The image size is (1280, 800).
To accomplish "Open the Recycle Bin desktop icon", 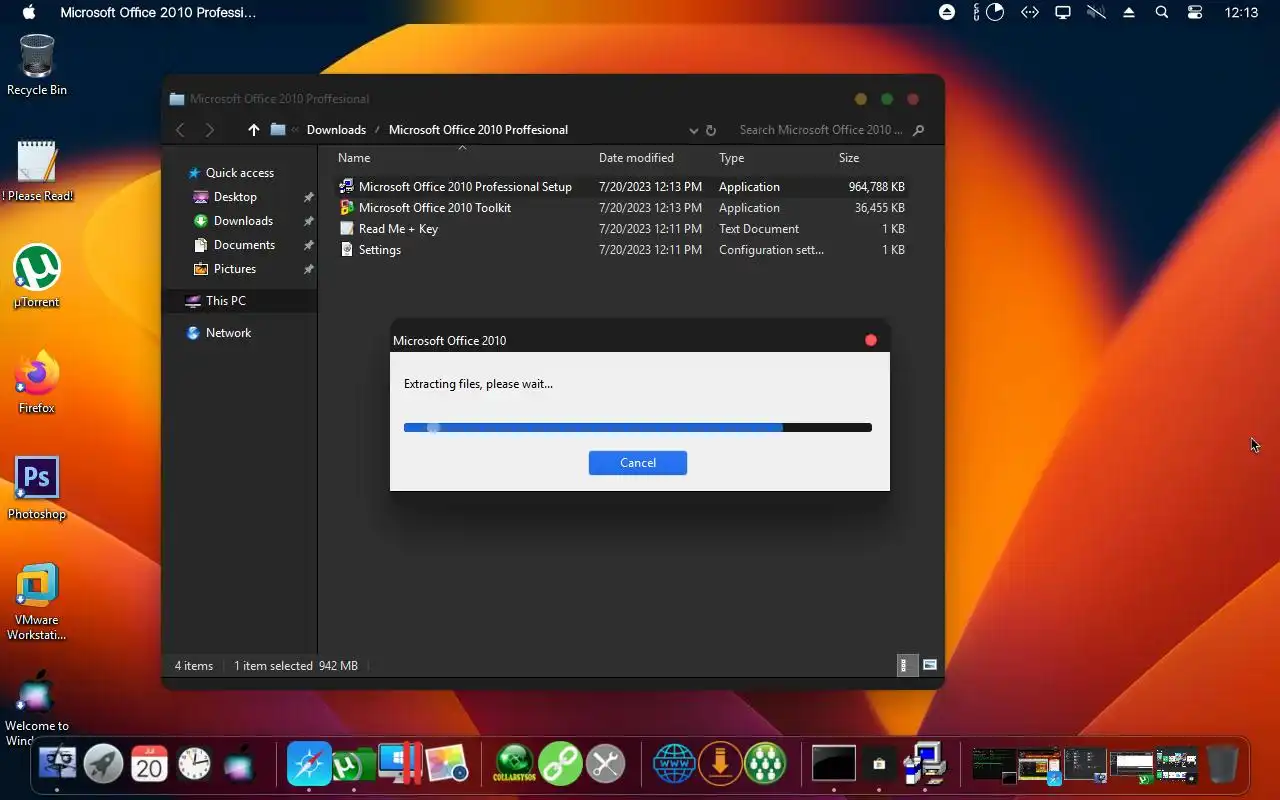I will (37, 64).
